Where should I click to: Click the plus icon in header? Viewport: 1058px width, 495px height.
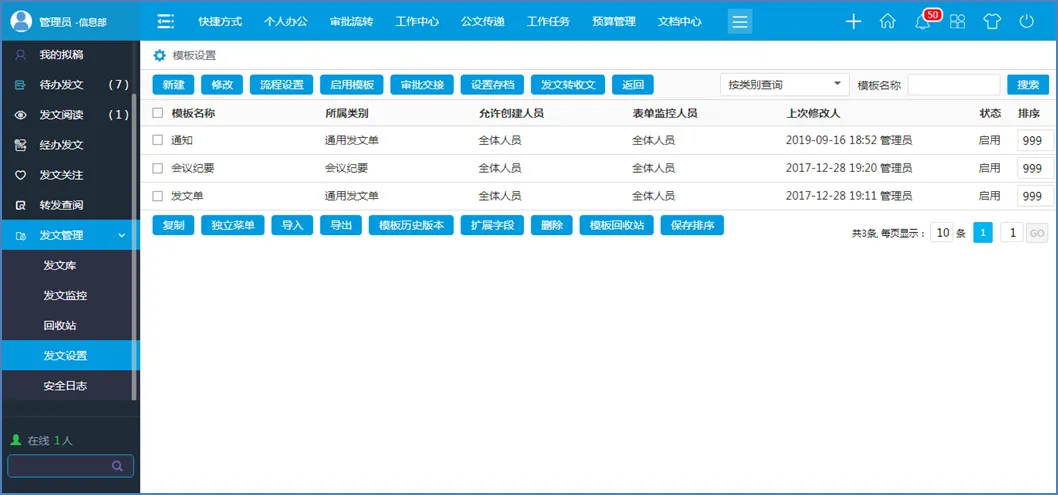(x=853, y=21)
